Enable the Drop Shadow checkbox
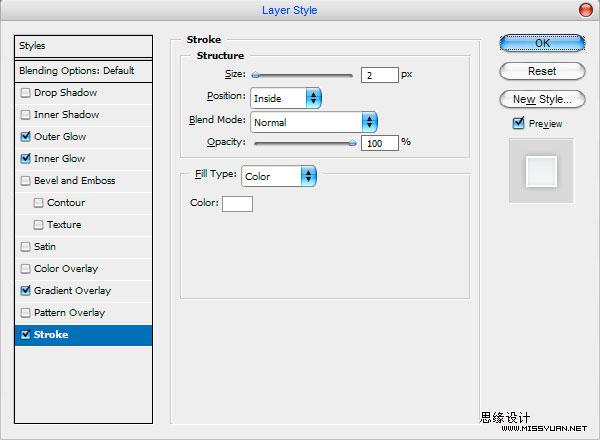Screen dimensions: 600x440 point(25,93)
